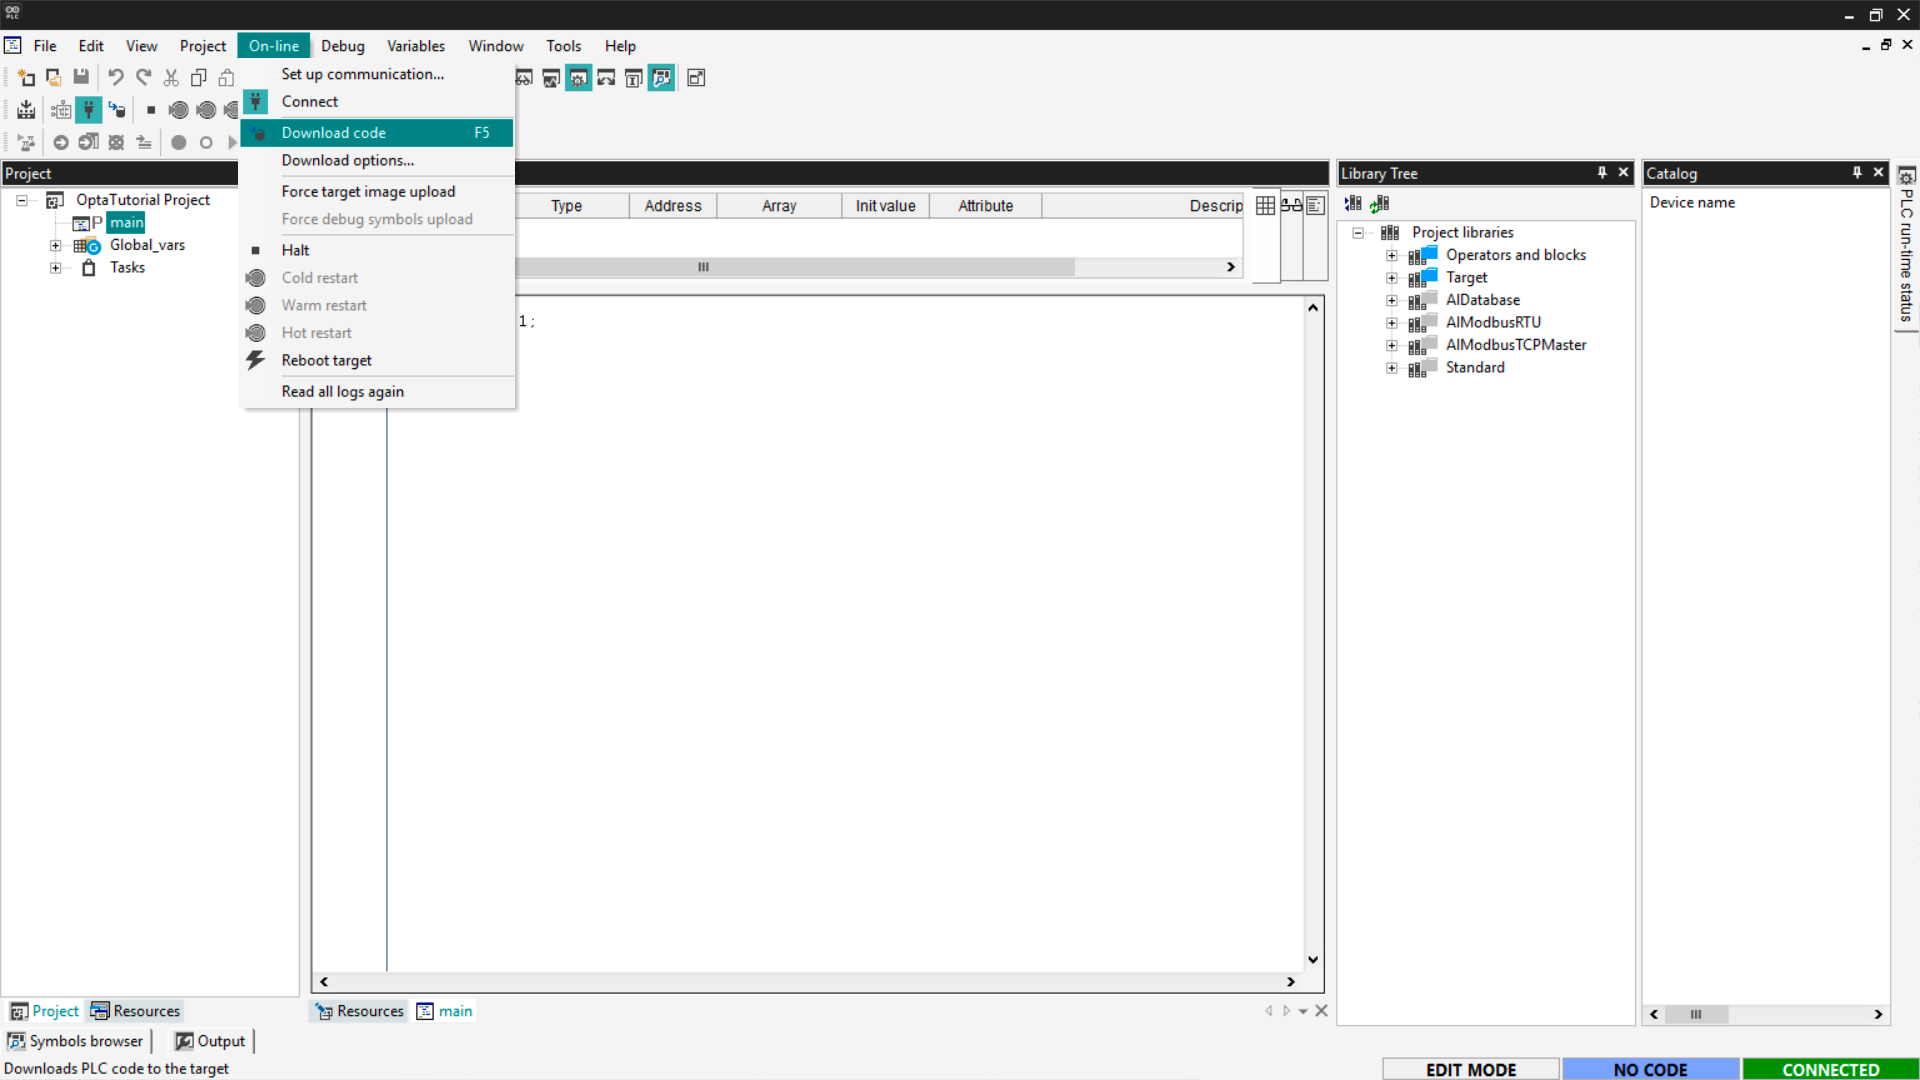Expand the AlModbusRTU library node
The width and height of the screenshot is (1920, 1080).
(1391, 323)
